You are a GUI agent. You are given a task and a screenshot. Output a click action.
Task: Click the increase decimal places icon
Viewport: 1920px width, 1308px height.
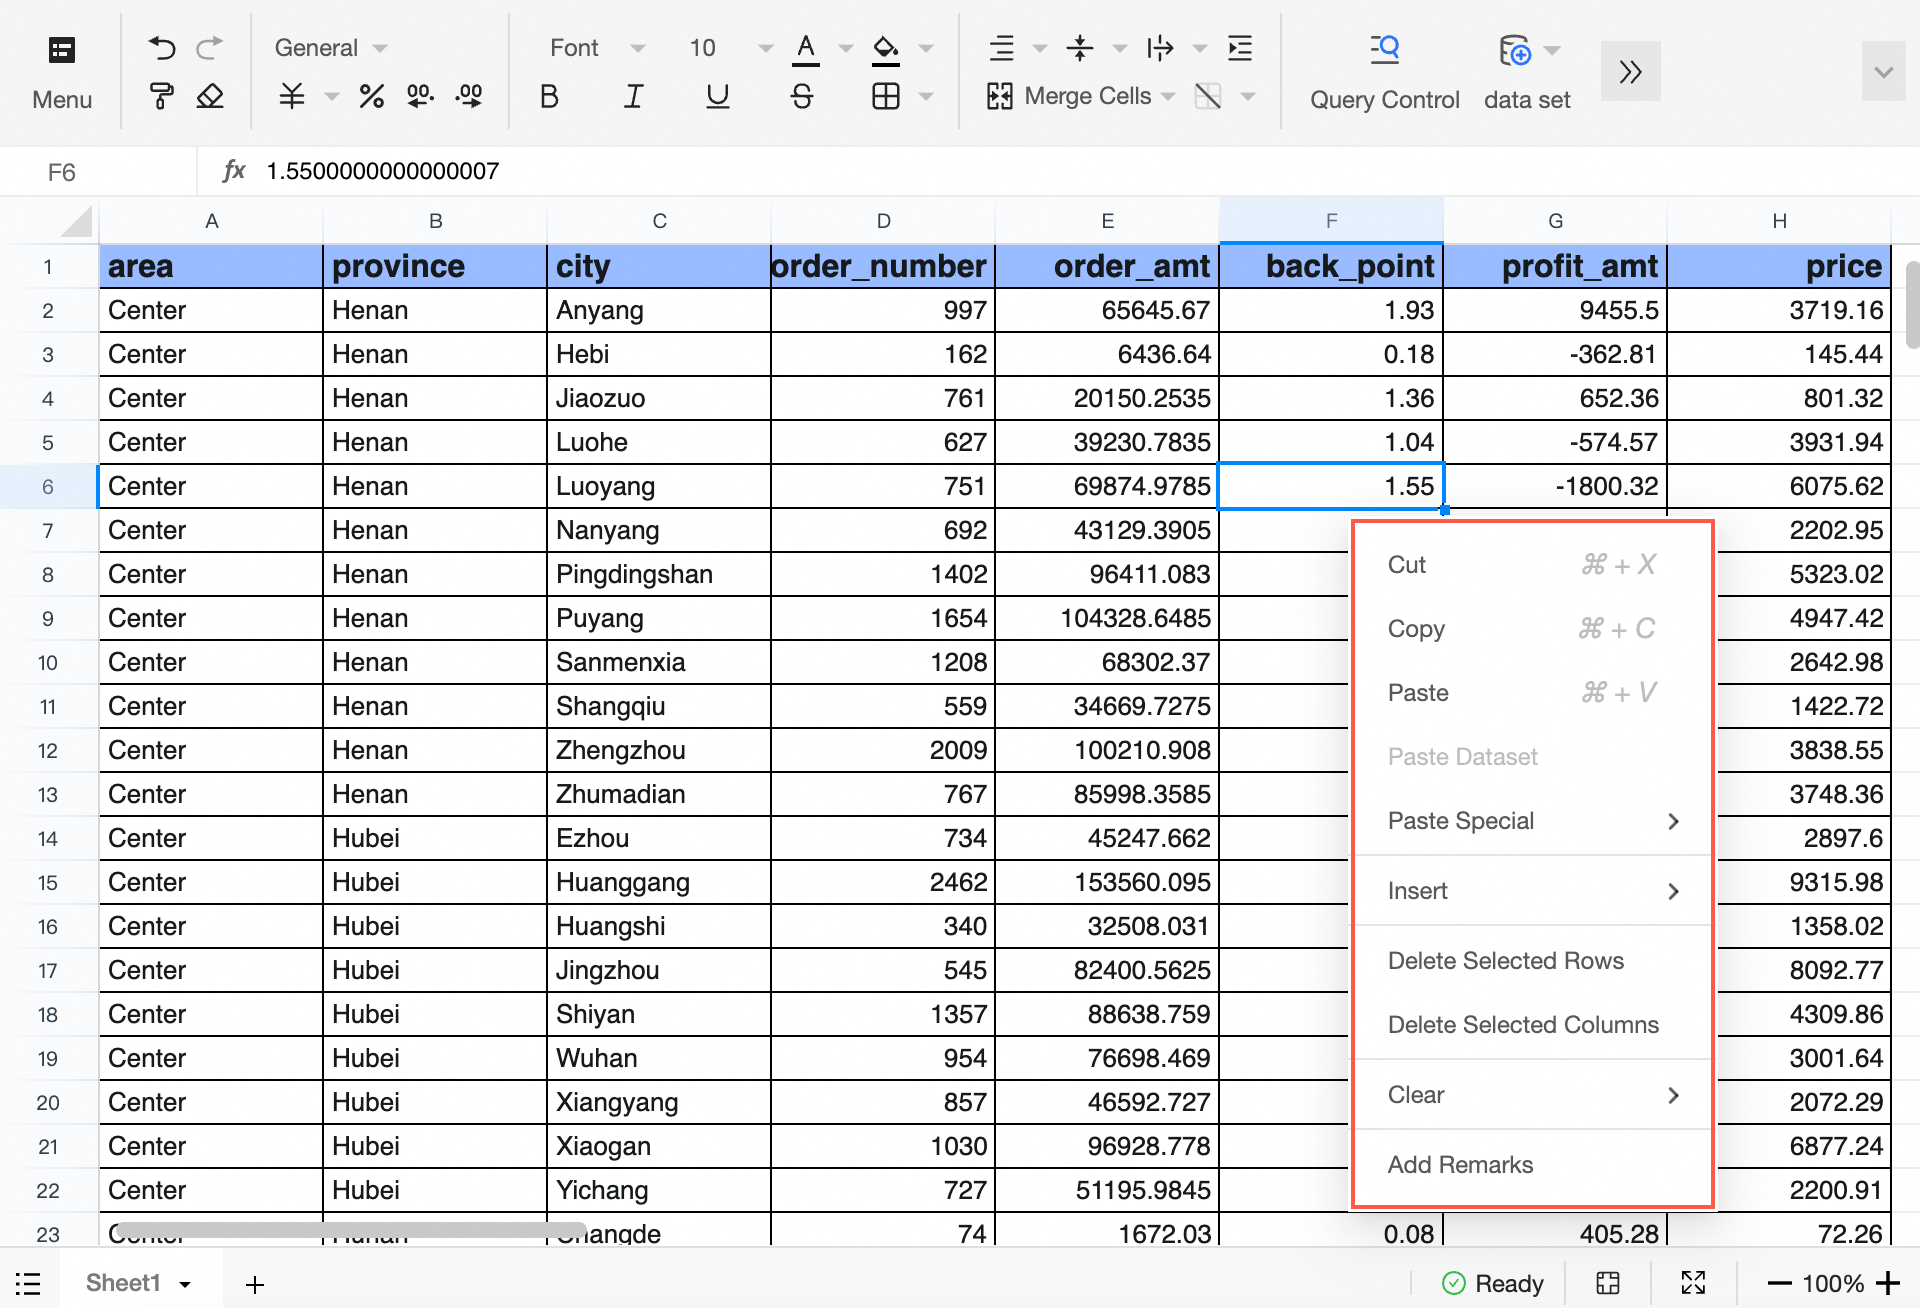(420, 96)
